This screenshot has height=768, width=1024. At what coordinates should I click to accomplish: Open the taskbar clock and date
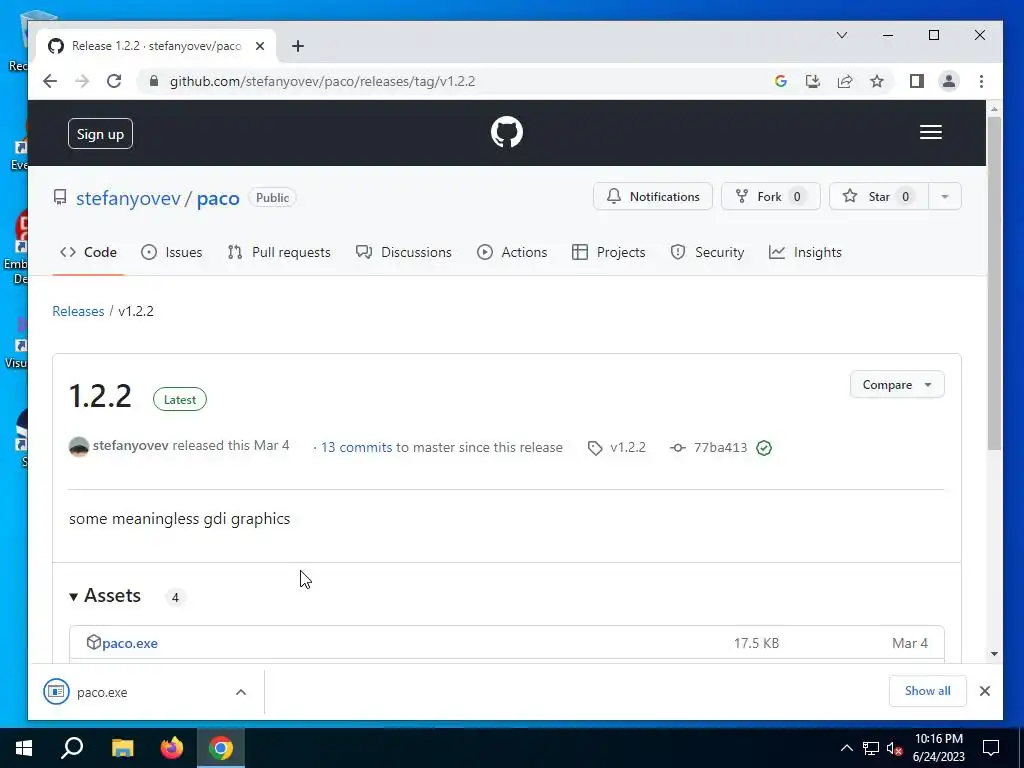tap(938, 748)
